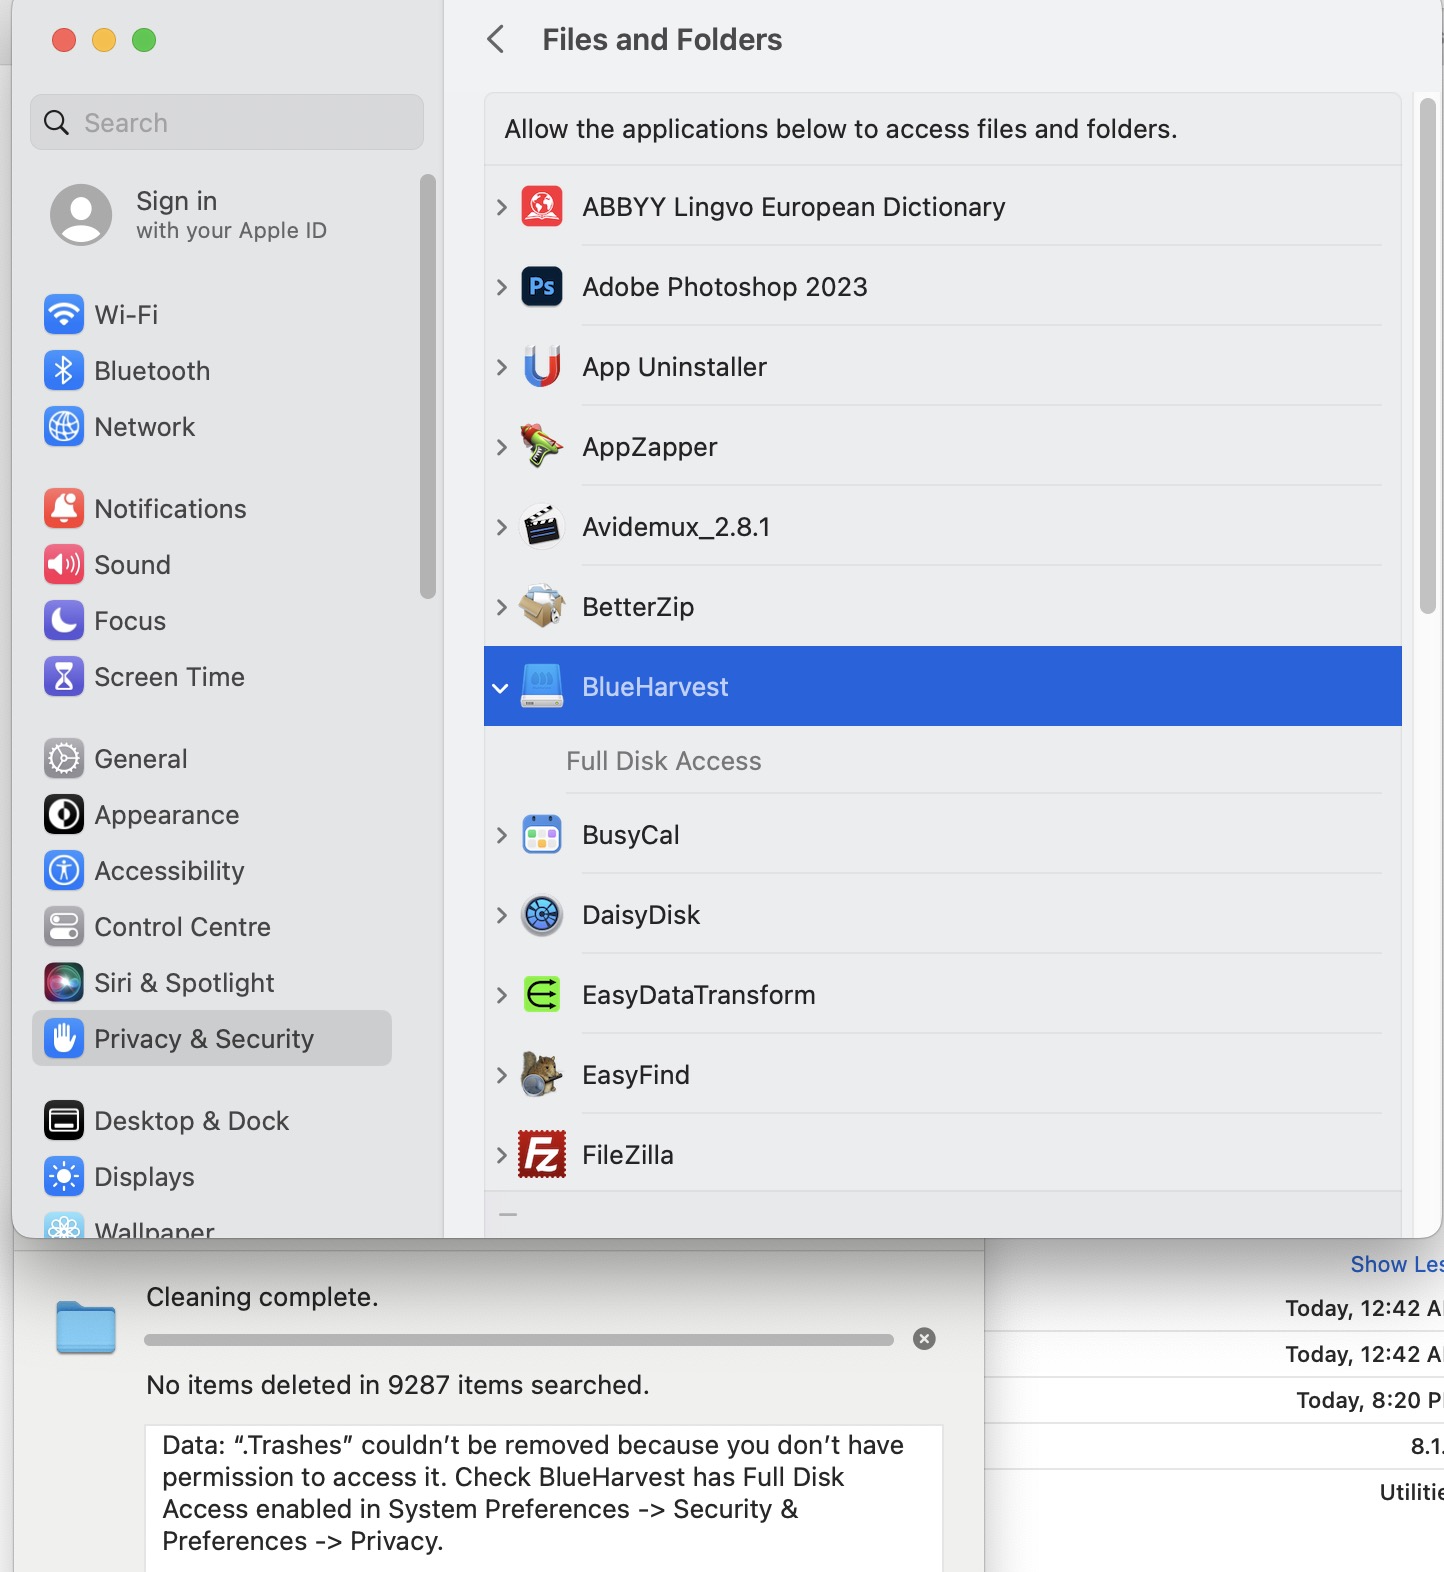Click the Bluetooth sidebar icon
Screen dimensions: 1444x1572
coord(64,371)
